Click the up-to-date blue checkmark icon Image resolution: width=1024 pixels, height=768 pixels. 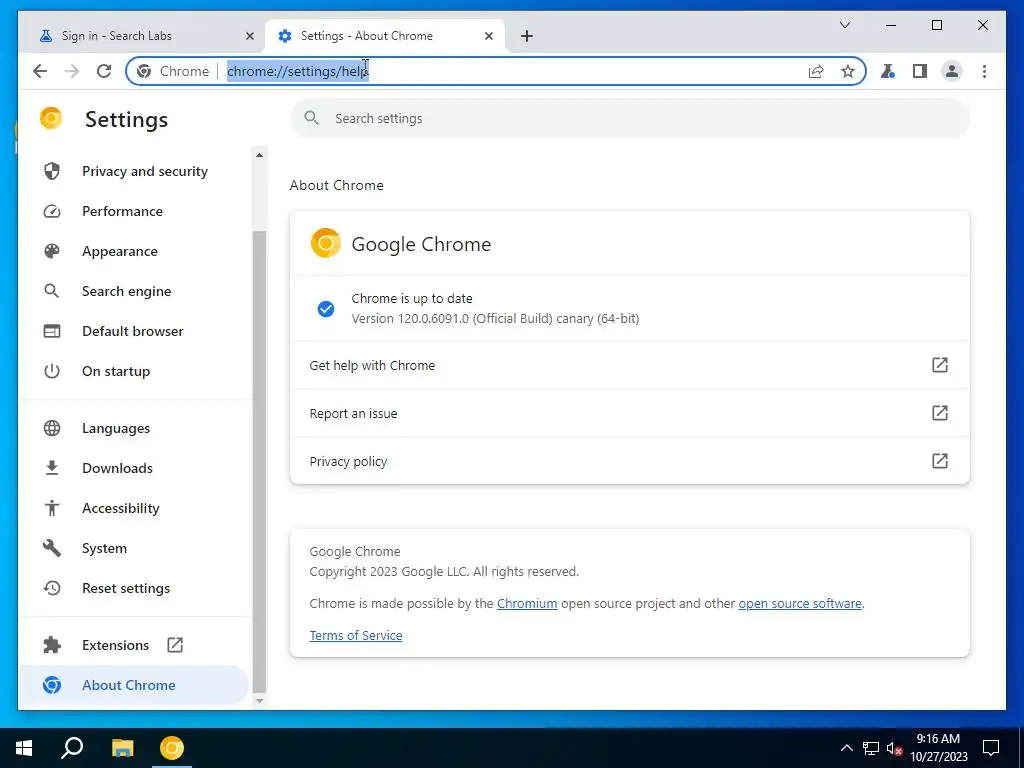[x=326, y=309]
